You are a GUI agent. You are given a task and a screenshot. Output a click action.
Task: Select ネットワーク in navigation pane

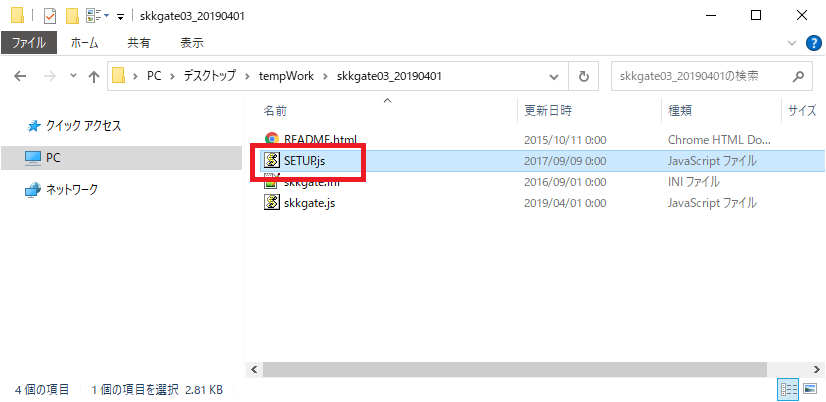[62, 190]
